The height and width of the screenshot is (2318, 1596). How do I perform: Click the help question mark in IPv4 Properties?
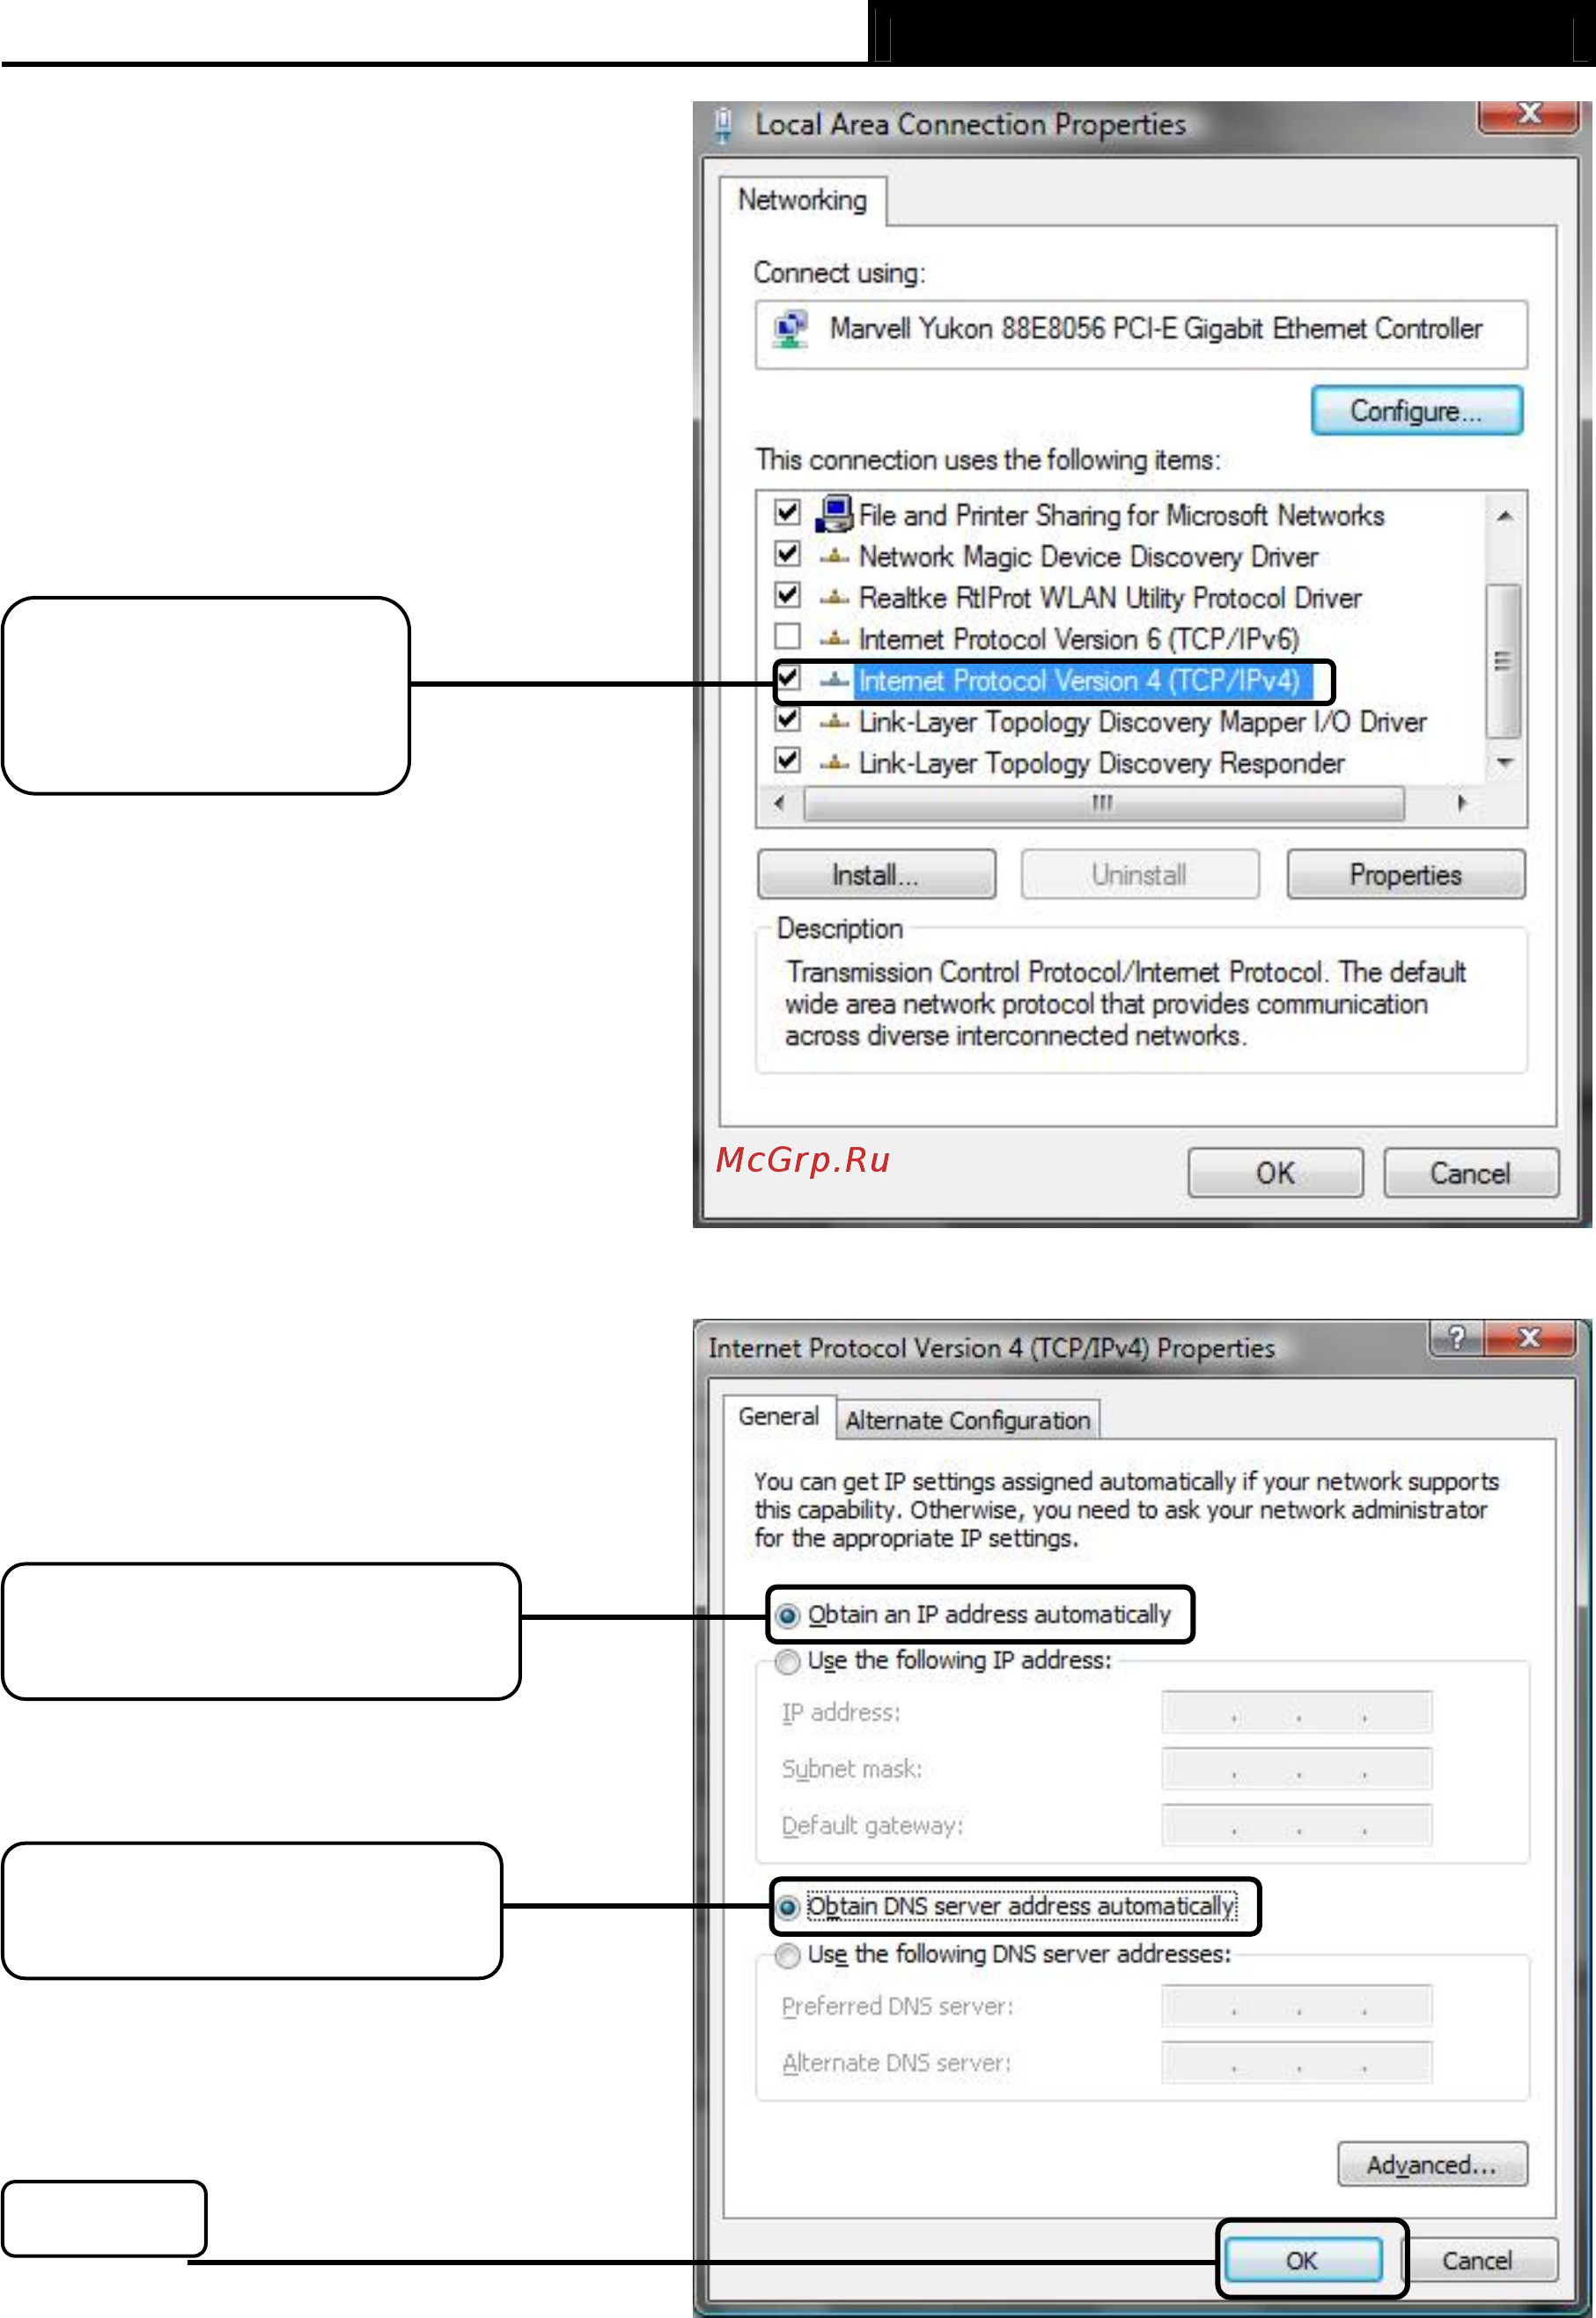tap(1456, 1337)
